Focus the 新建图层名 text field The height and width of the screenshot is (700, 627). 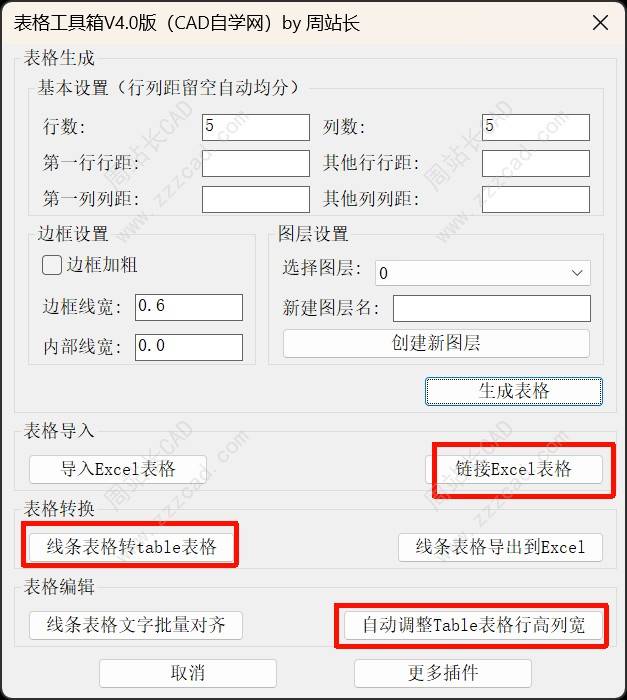[492, 308]
